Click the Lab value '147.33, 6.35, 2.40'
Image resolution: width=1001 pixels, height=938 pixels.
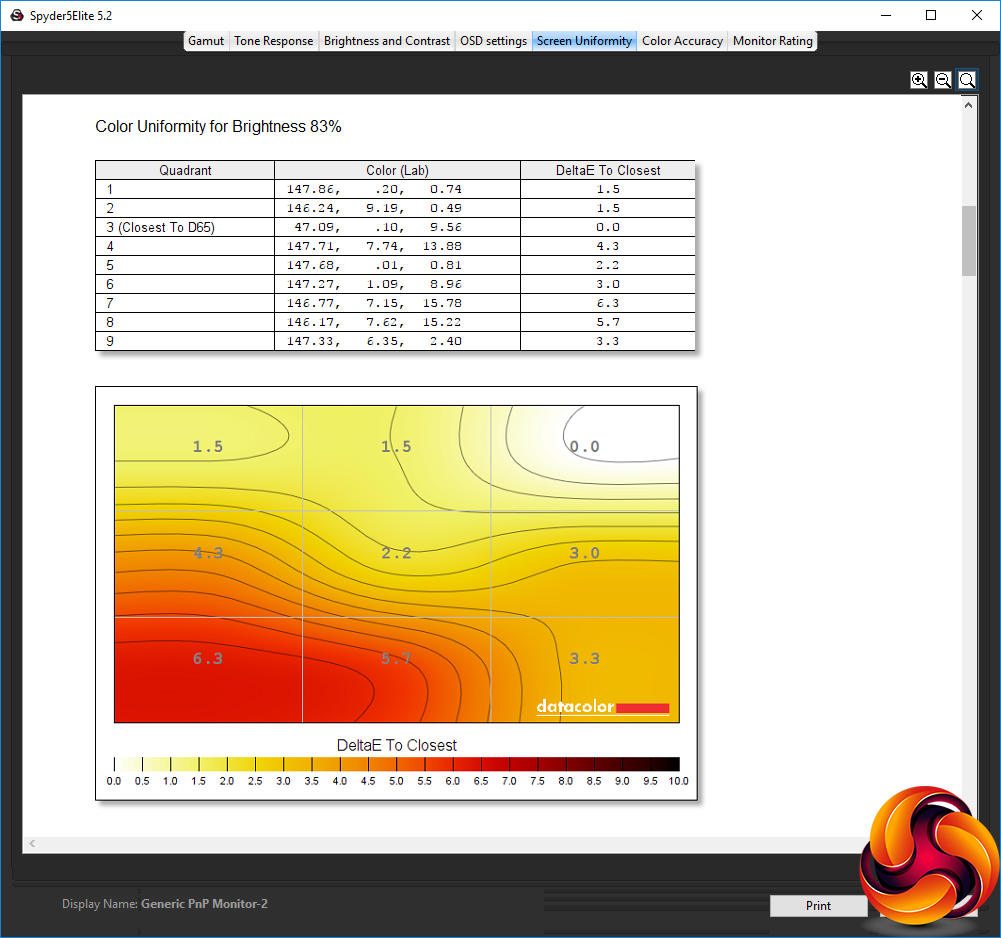(374, 341)
